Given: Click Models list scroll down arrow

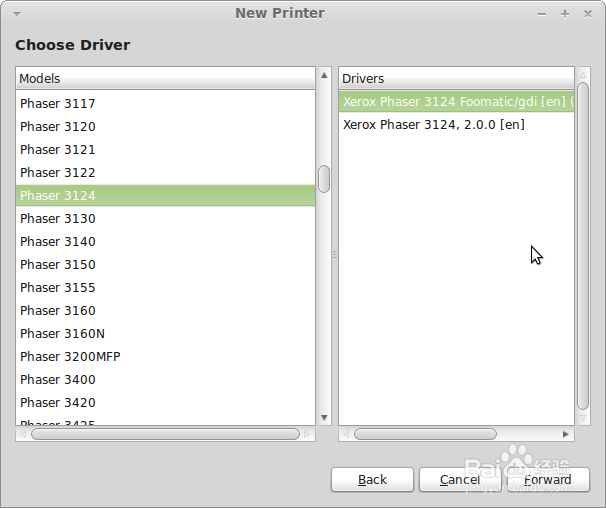Looking at the screenshot, I should pyautogui.click(x=324, y=418).
